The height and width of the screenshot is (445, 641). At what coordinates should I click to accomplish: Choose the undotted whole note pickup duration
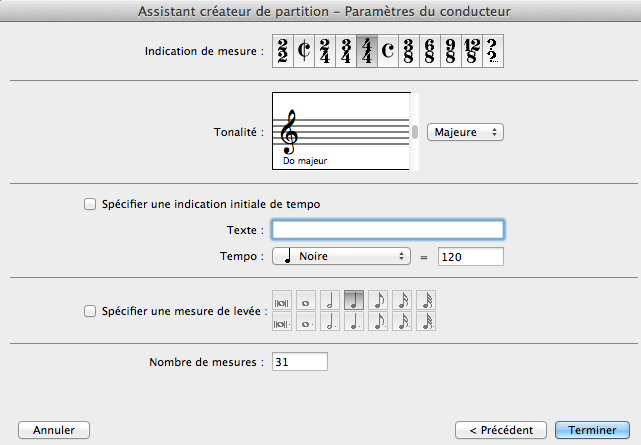[304, 299]
